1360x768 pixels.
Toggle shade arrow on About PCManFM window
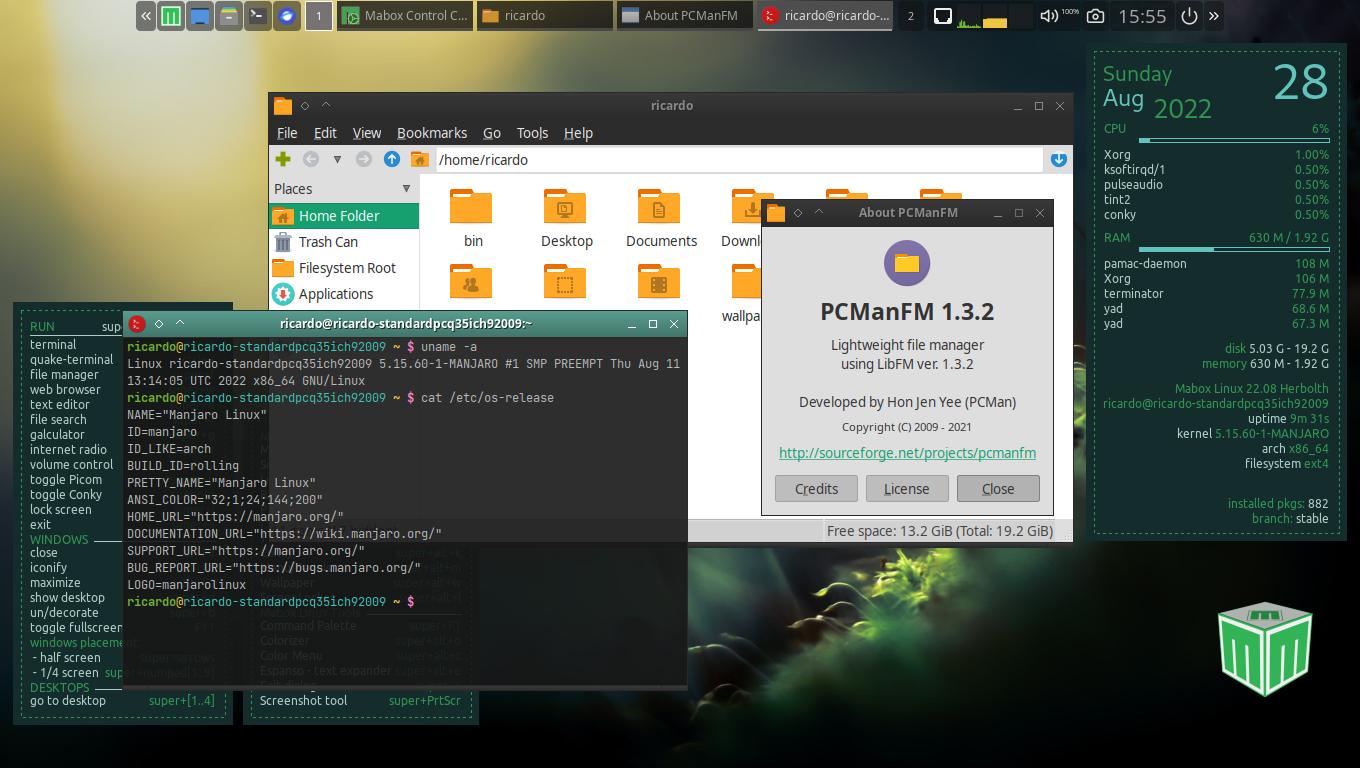click(x=819, y=212)
